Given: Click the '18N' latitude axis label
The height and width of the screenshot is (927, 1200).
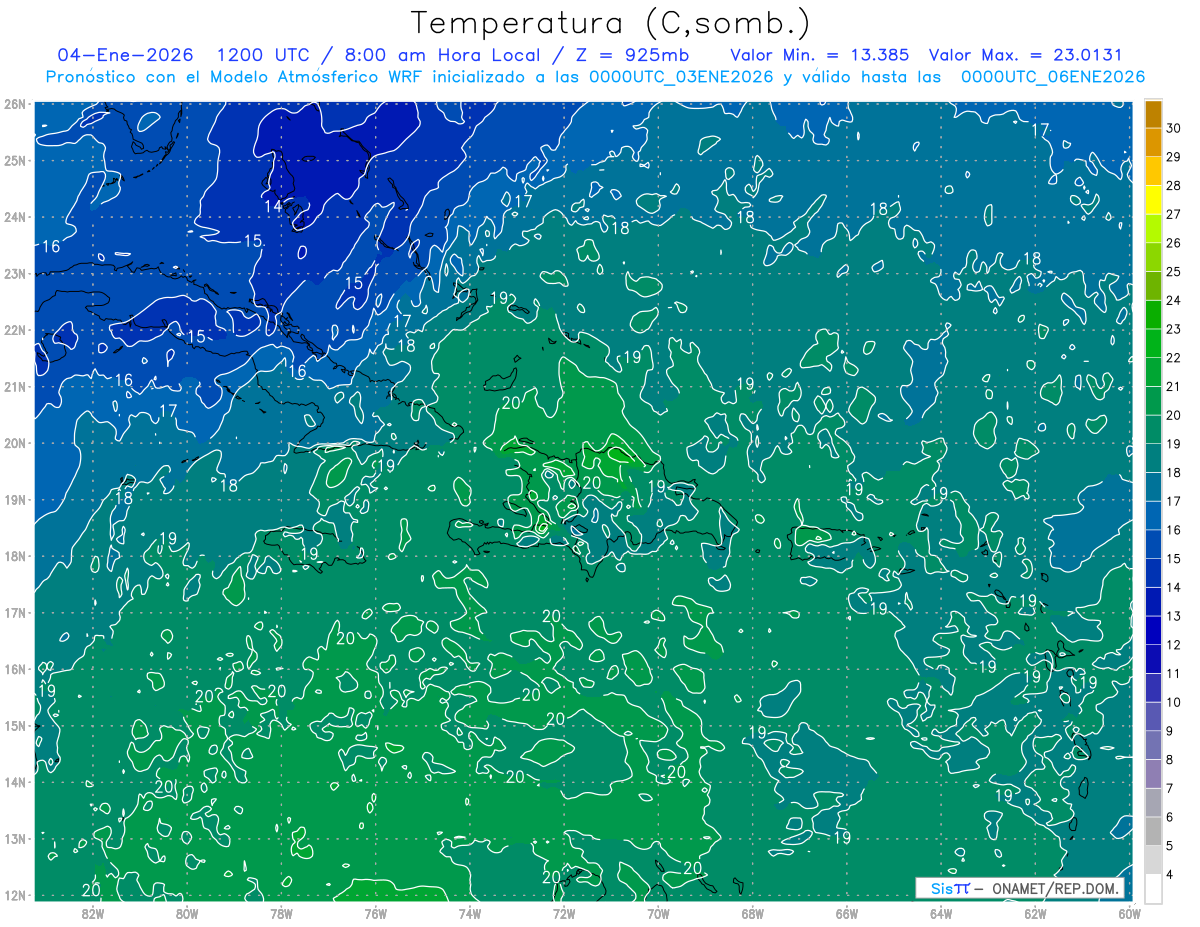Looking at the screenshot, I should click(x=14, y=556).
